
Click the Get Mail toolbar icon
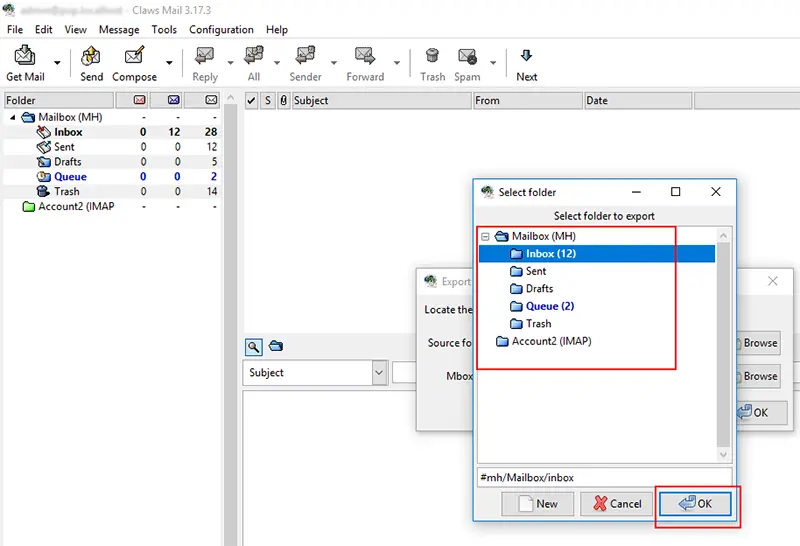[x=24, y=55]
